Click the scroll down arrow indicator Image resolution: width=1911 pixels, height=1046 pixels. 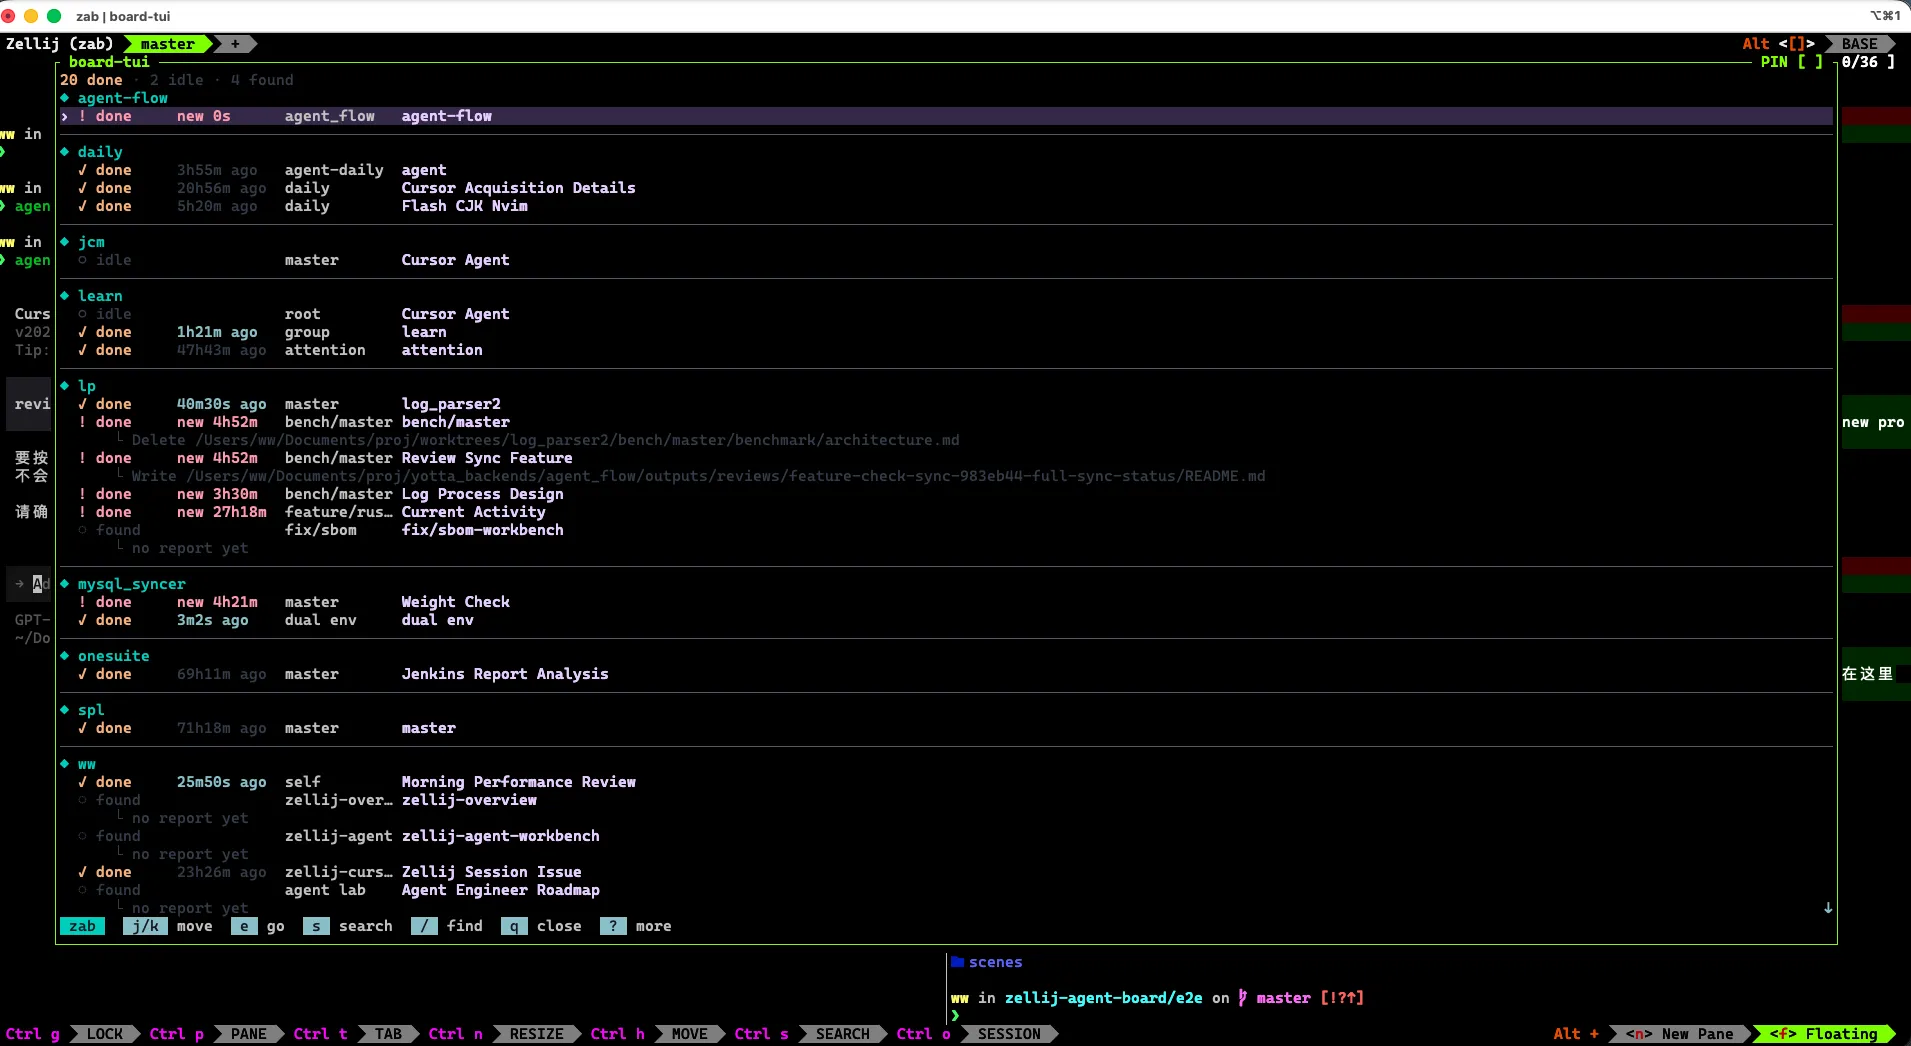pos(1828,908)
